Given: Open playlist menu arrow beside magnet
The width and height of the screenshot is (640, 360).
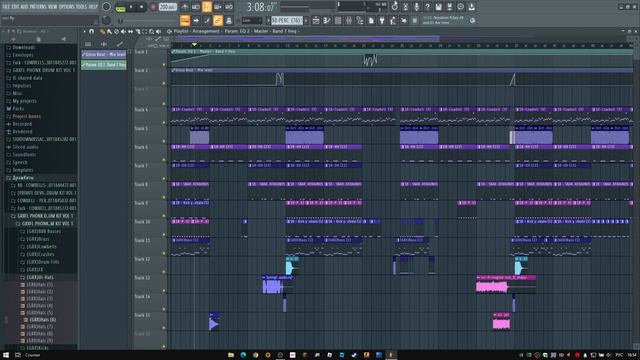Looking at the screenshot, I should click(84, 31).
